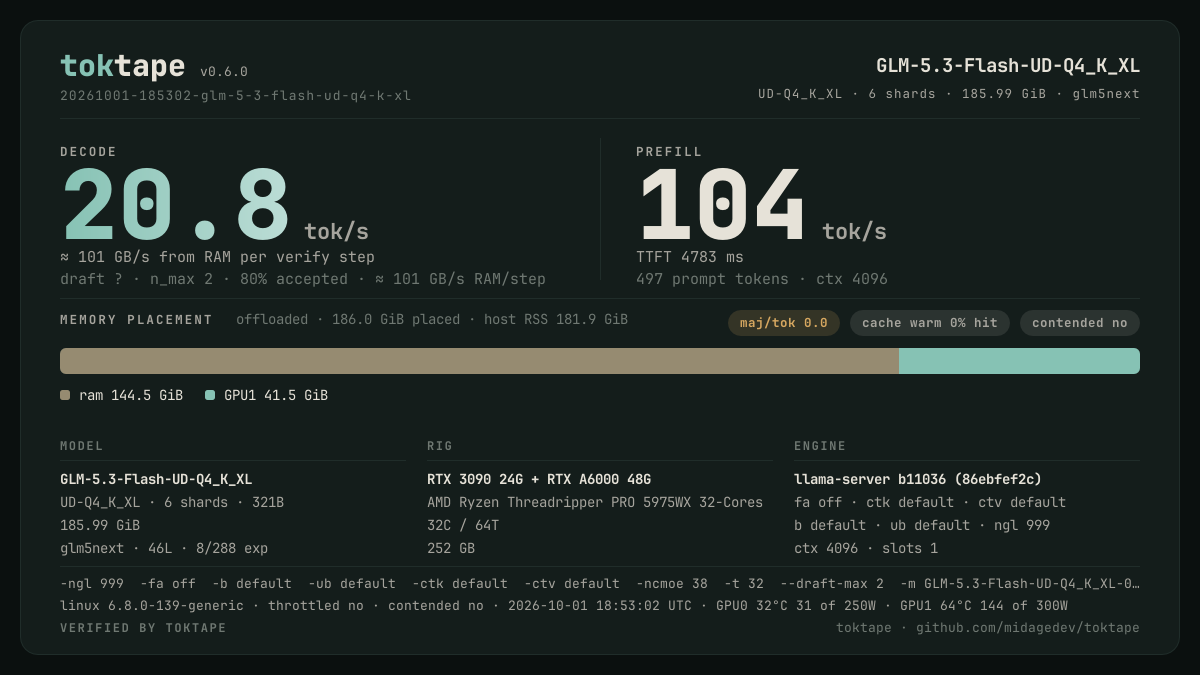
Task: Click 'GPU1 41.5 GiB' legend label
Action: point(276,395)
